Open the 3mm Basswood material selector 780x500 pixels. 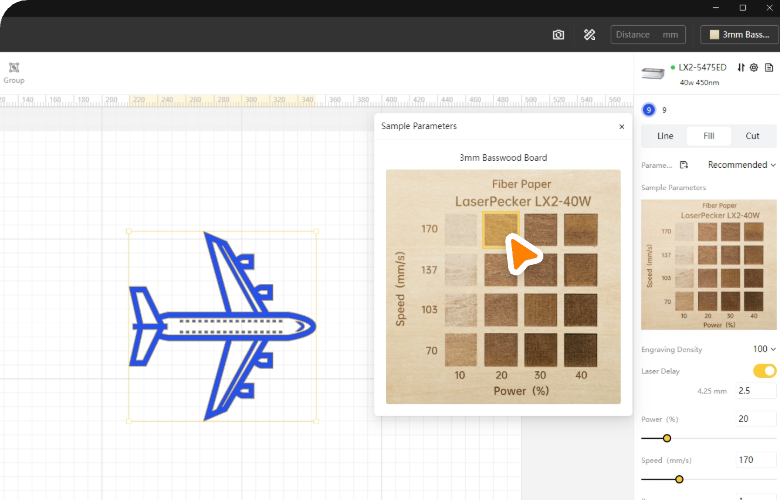coord(738,35)
